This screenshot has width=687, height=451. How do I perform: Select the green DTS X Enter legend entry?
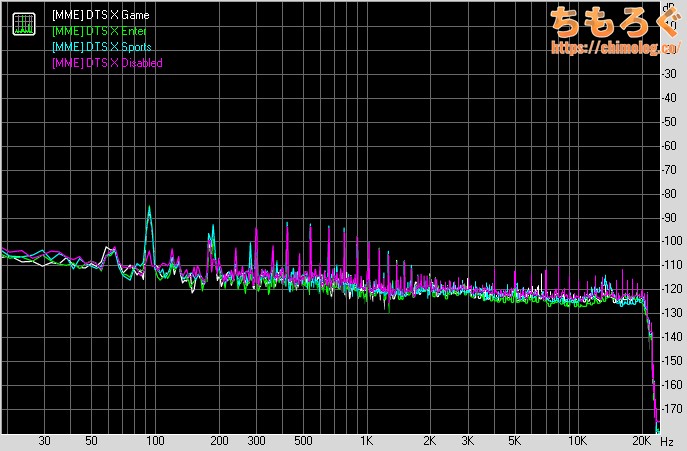point(99,33)
